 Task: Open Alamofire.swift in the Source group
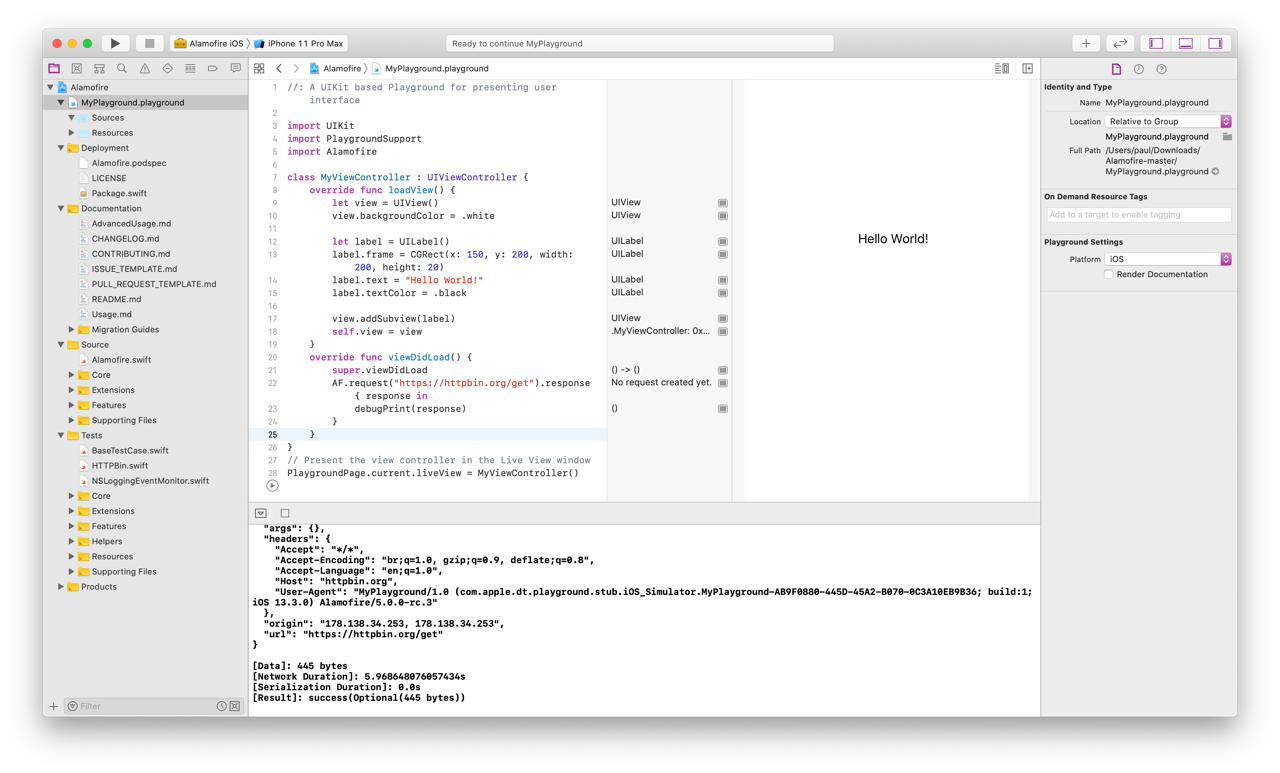(x=121, y=360)
